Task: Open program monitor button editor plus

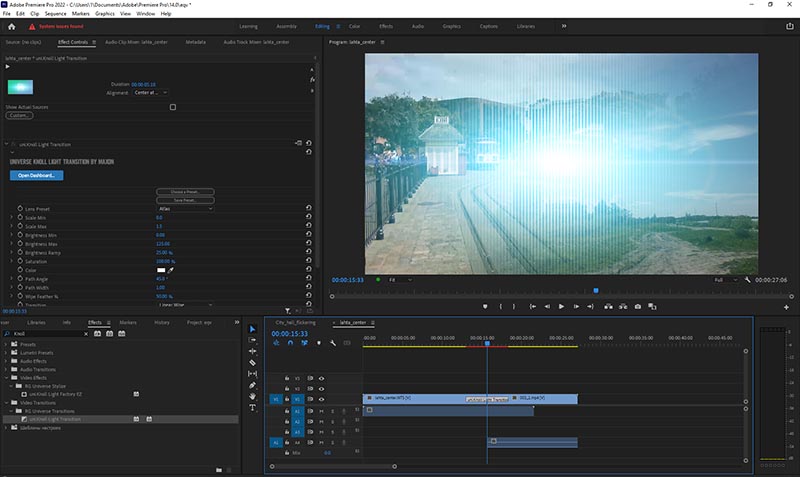Action: pos(786,307)
